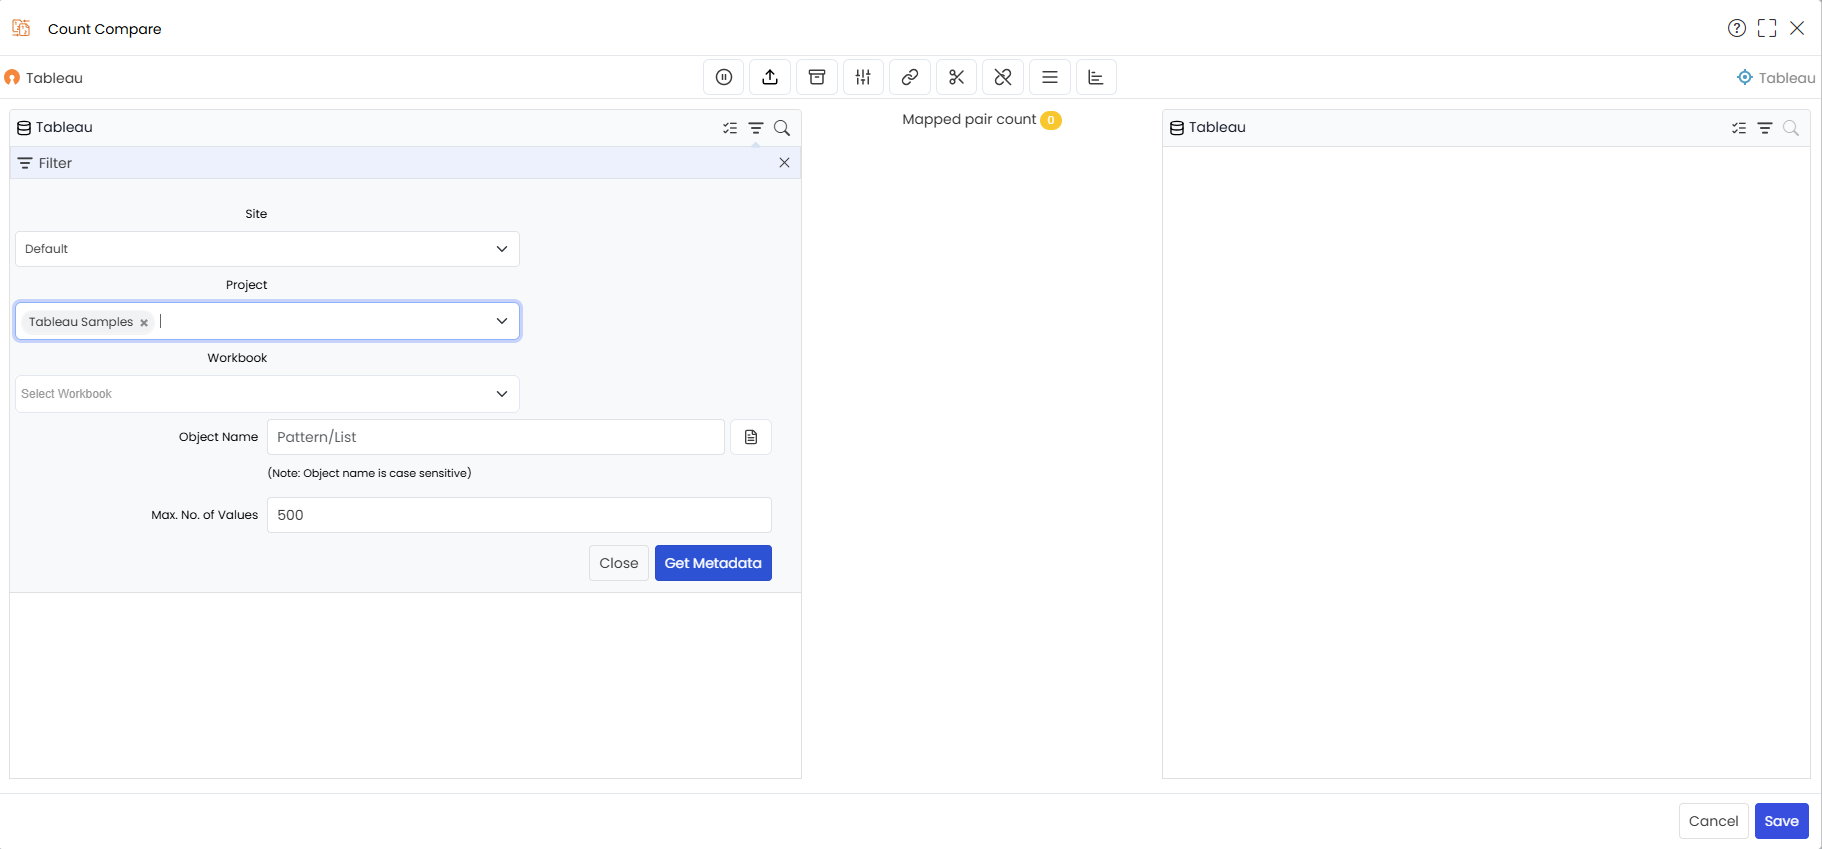This screenshot has height=849, width=1822.
Task: Open the Select Workbook dropdown
Action: pyautogui.click(x=267, y=394)
